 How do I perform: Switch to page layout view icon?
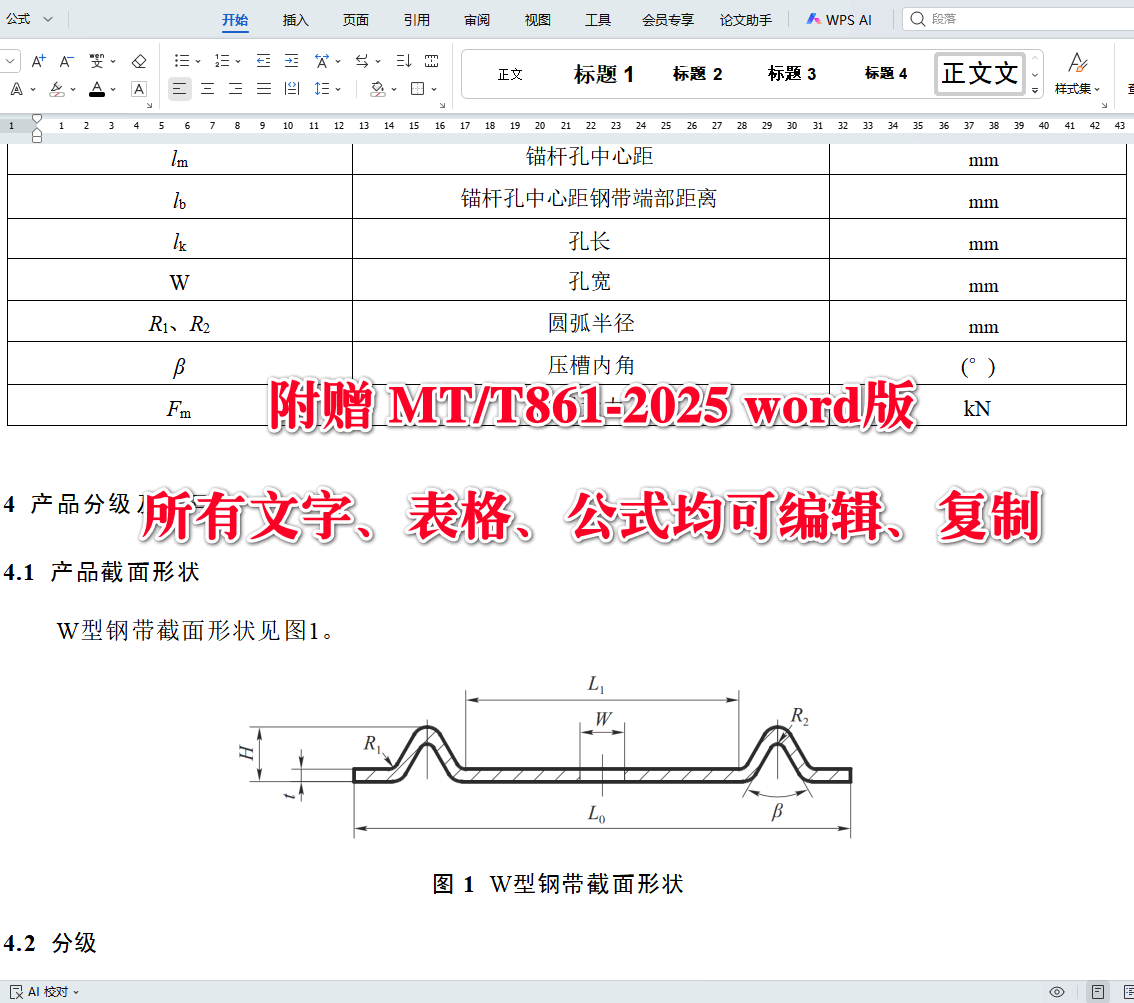point(1098,991)
